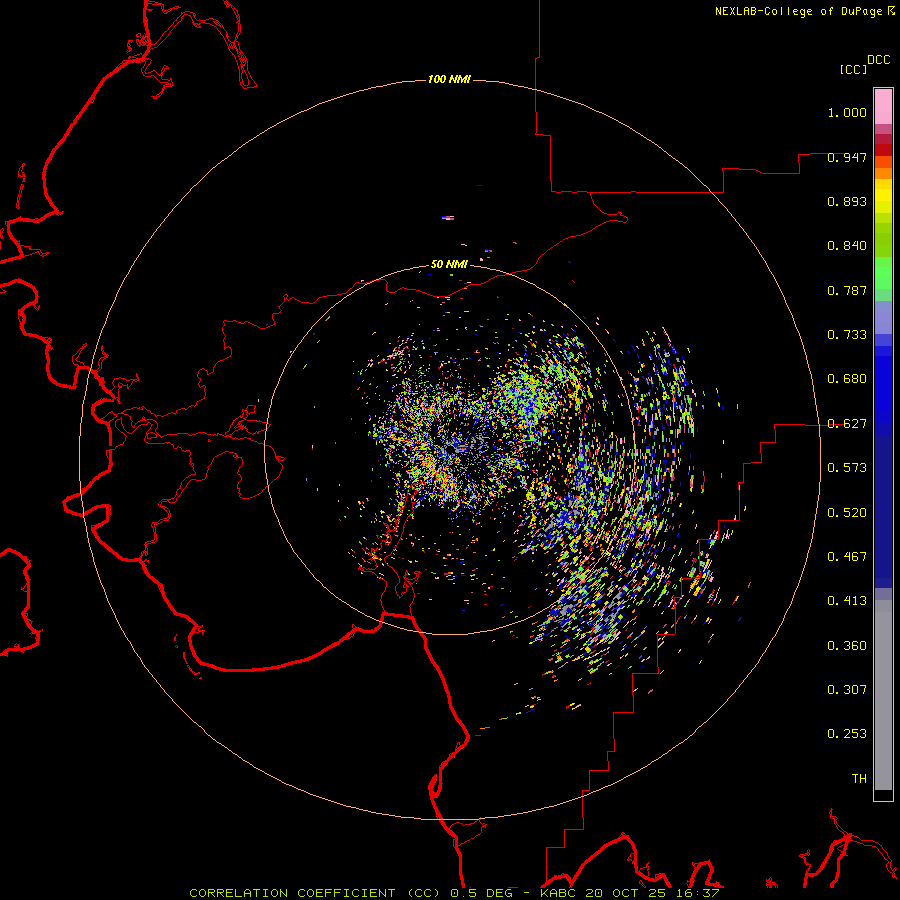
Task: Click the TH threshold label
Action: point(859,779)
